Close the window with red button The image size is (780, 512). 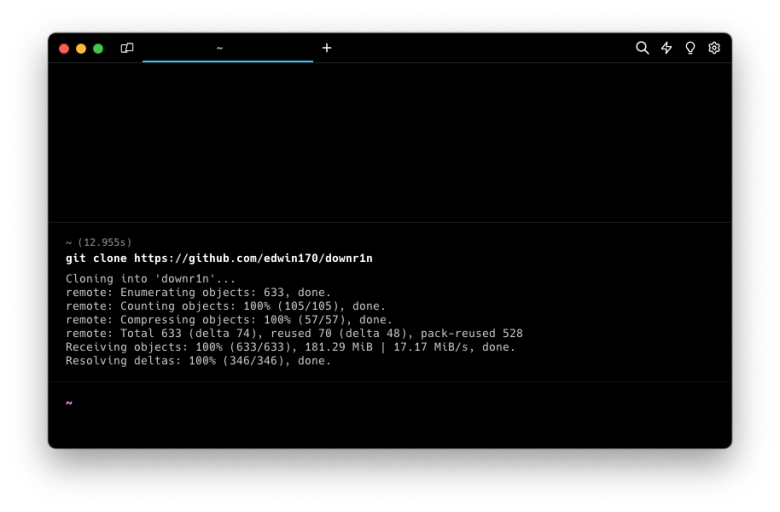[64, 48]
